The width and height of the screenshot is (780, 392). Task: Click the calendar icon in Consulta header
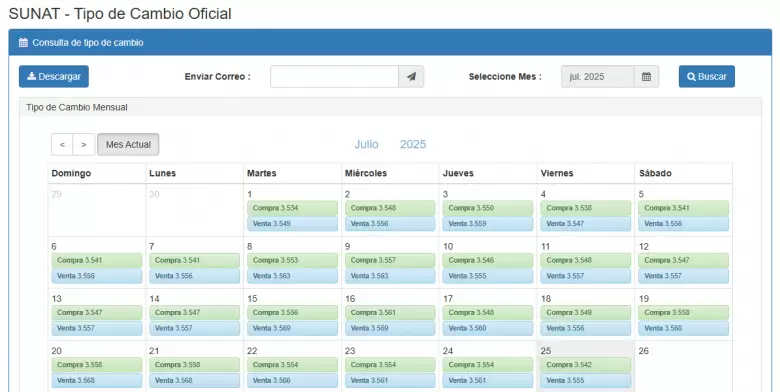point(23,43)
